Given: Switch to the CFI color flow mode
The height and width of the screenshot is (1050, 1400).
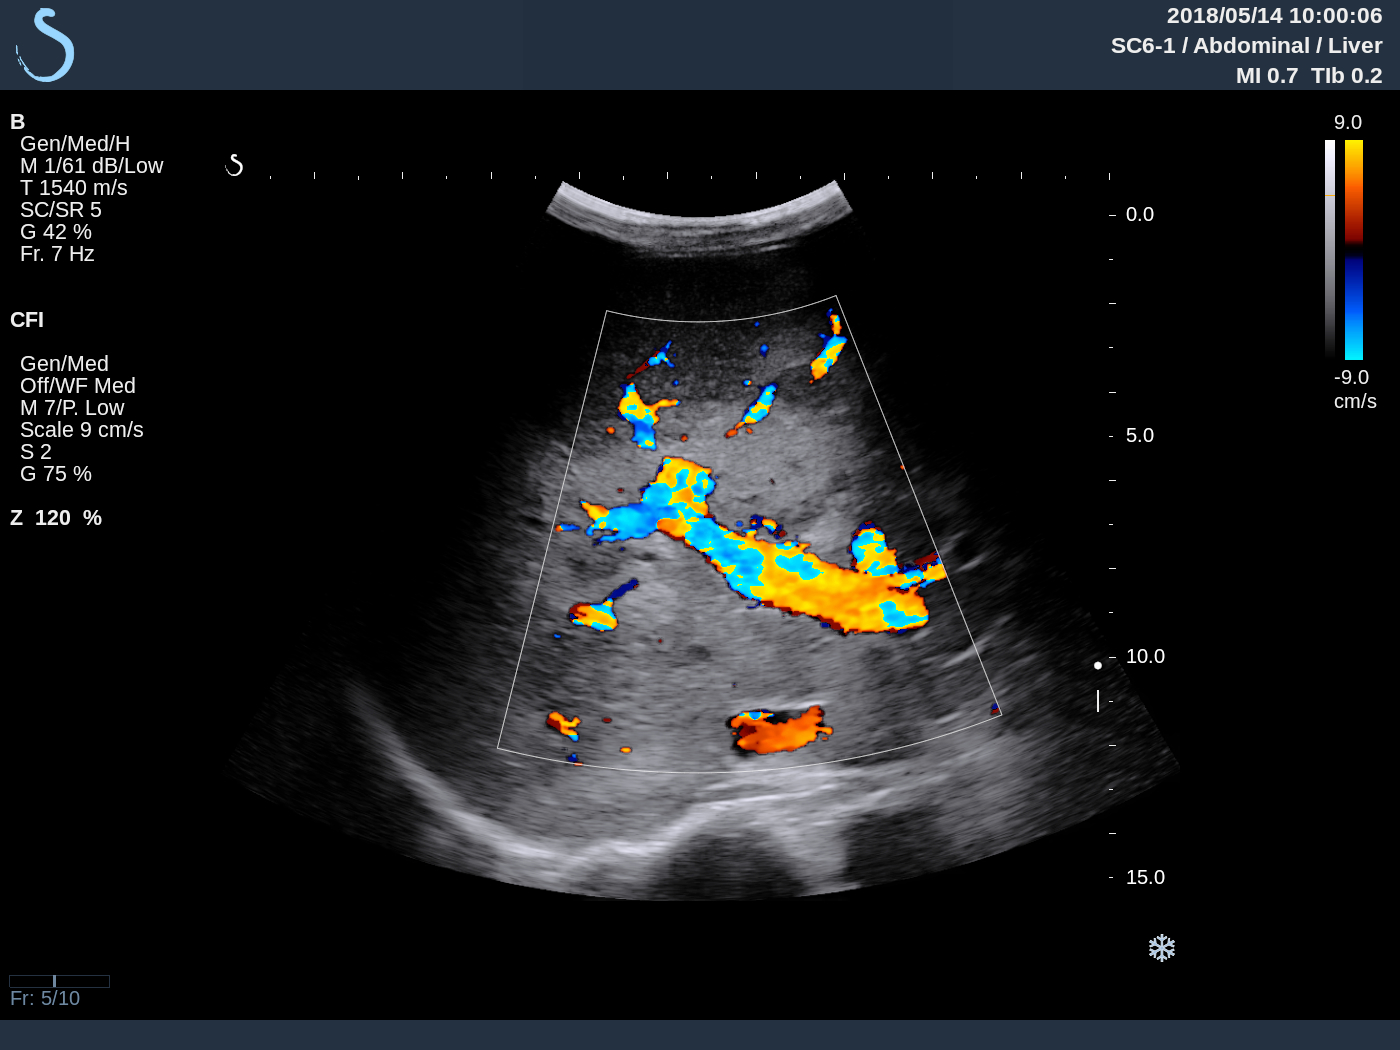Looking at the screenshot, I should 27,320.
